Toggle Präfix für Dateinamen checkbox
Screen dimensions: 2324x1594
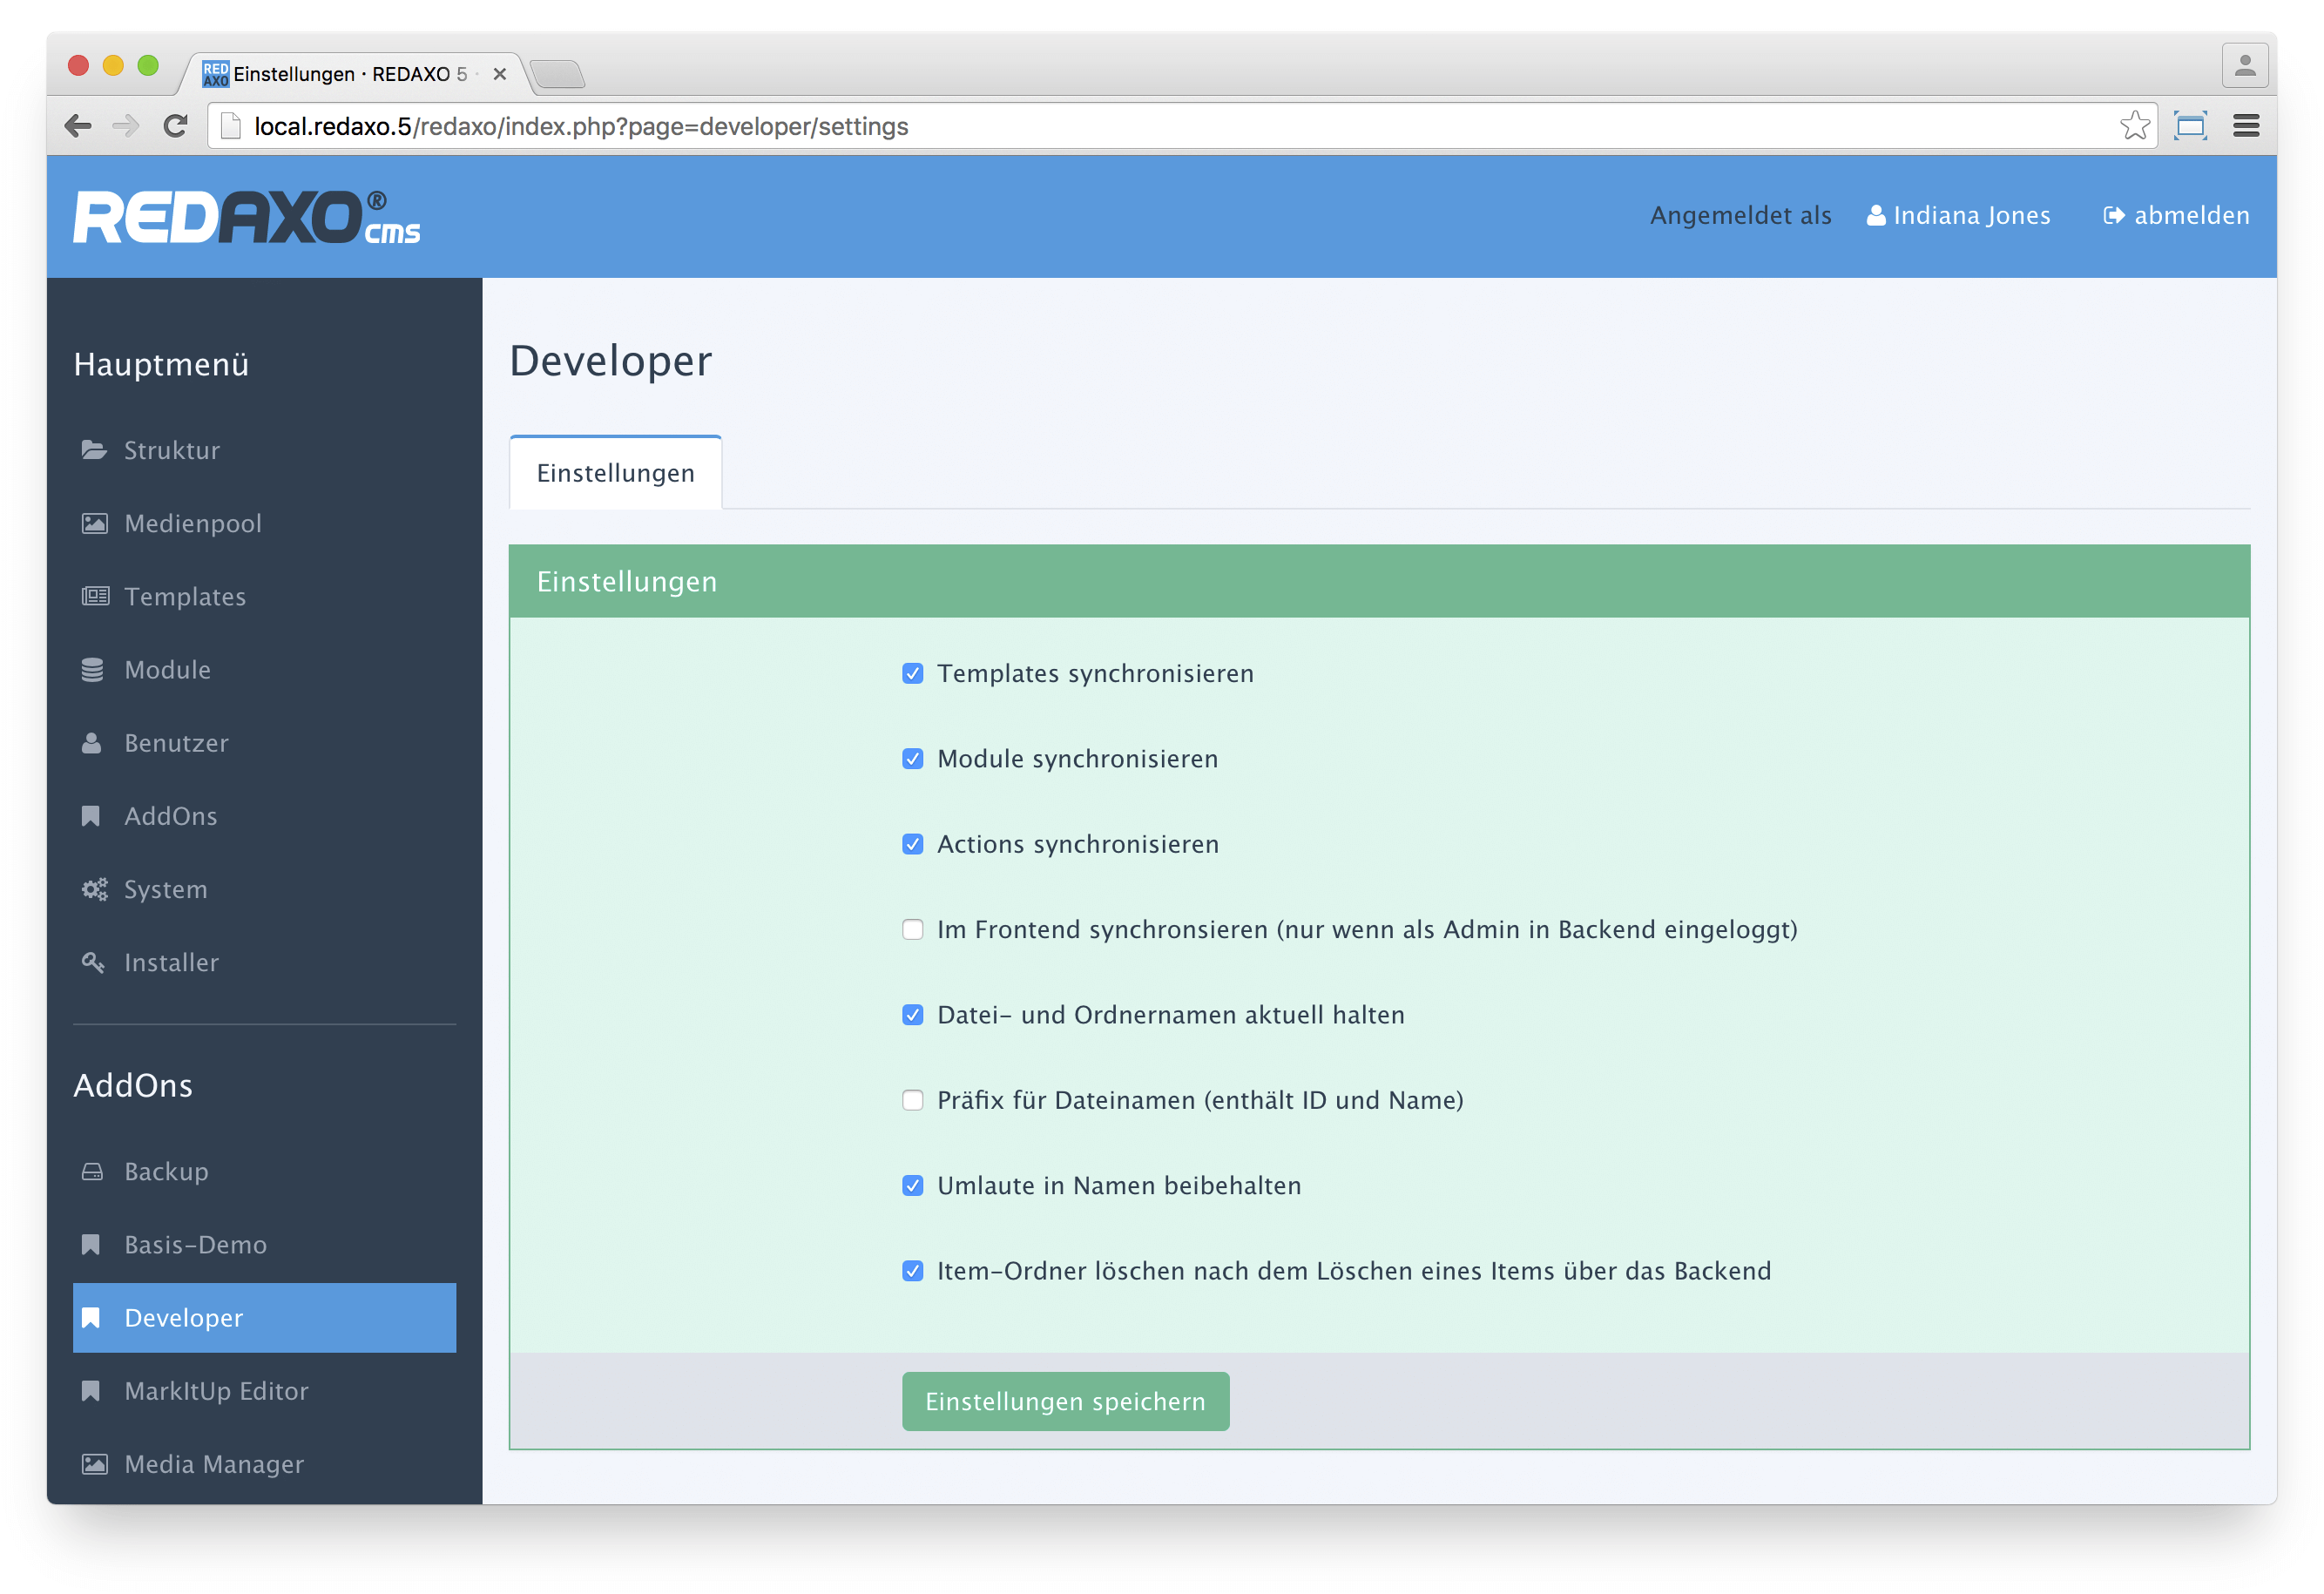click(x=913, y=1100)
